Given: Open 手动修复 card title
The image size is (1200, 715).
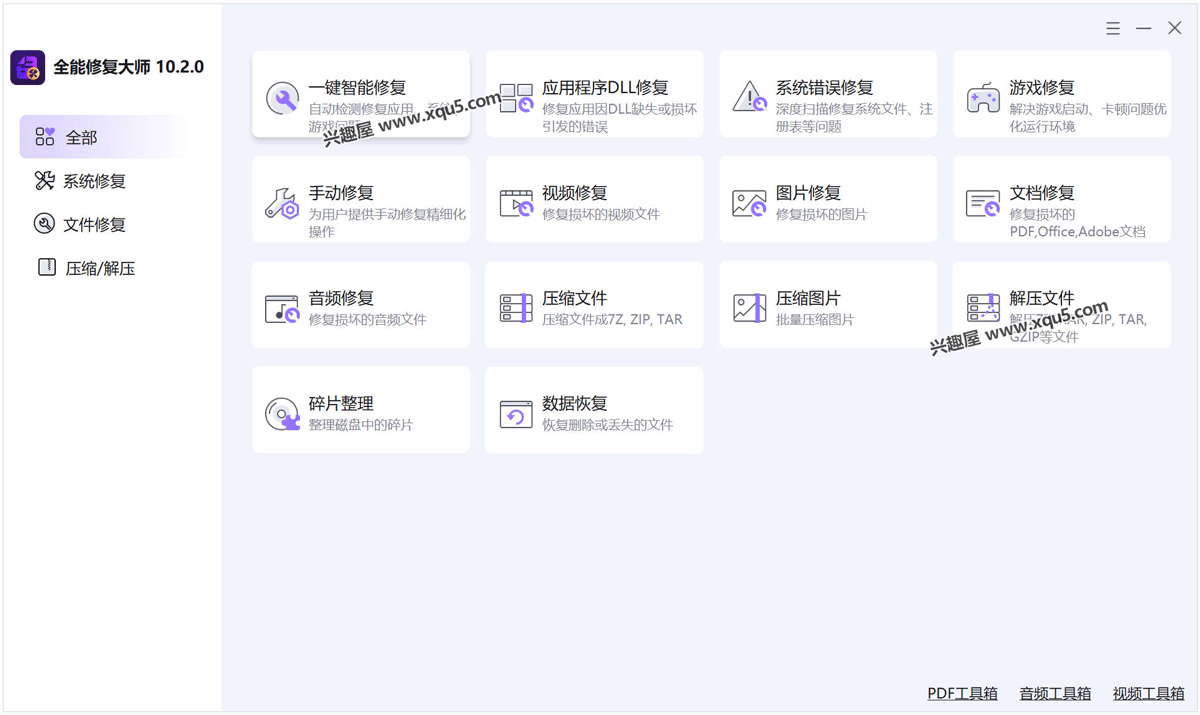Looking at the screenshot, I should coord(341,193).
